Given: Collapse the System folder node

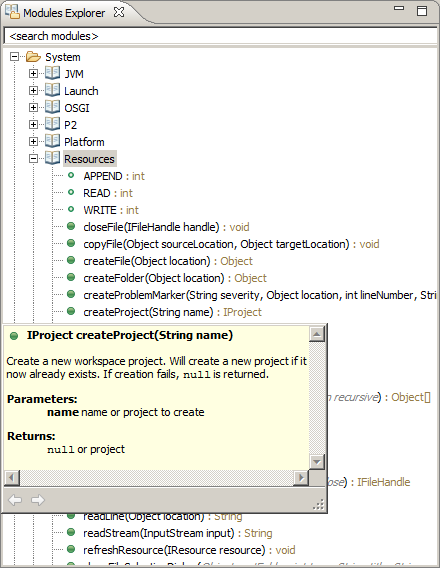Looking at the screenshot, I should click(x=14, y=57).
